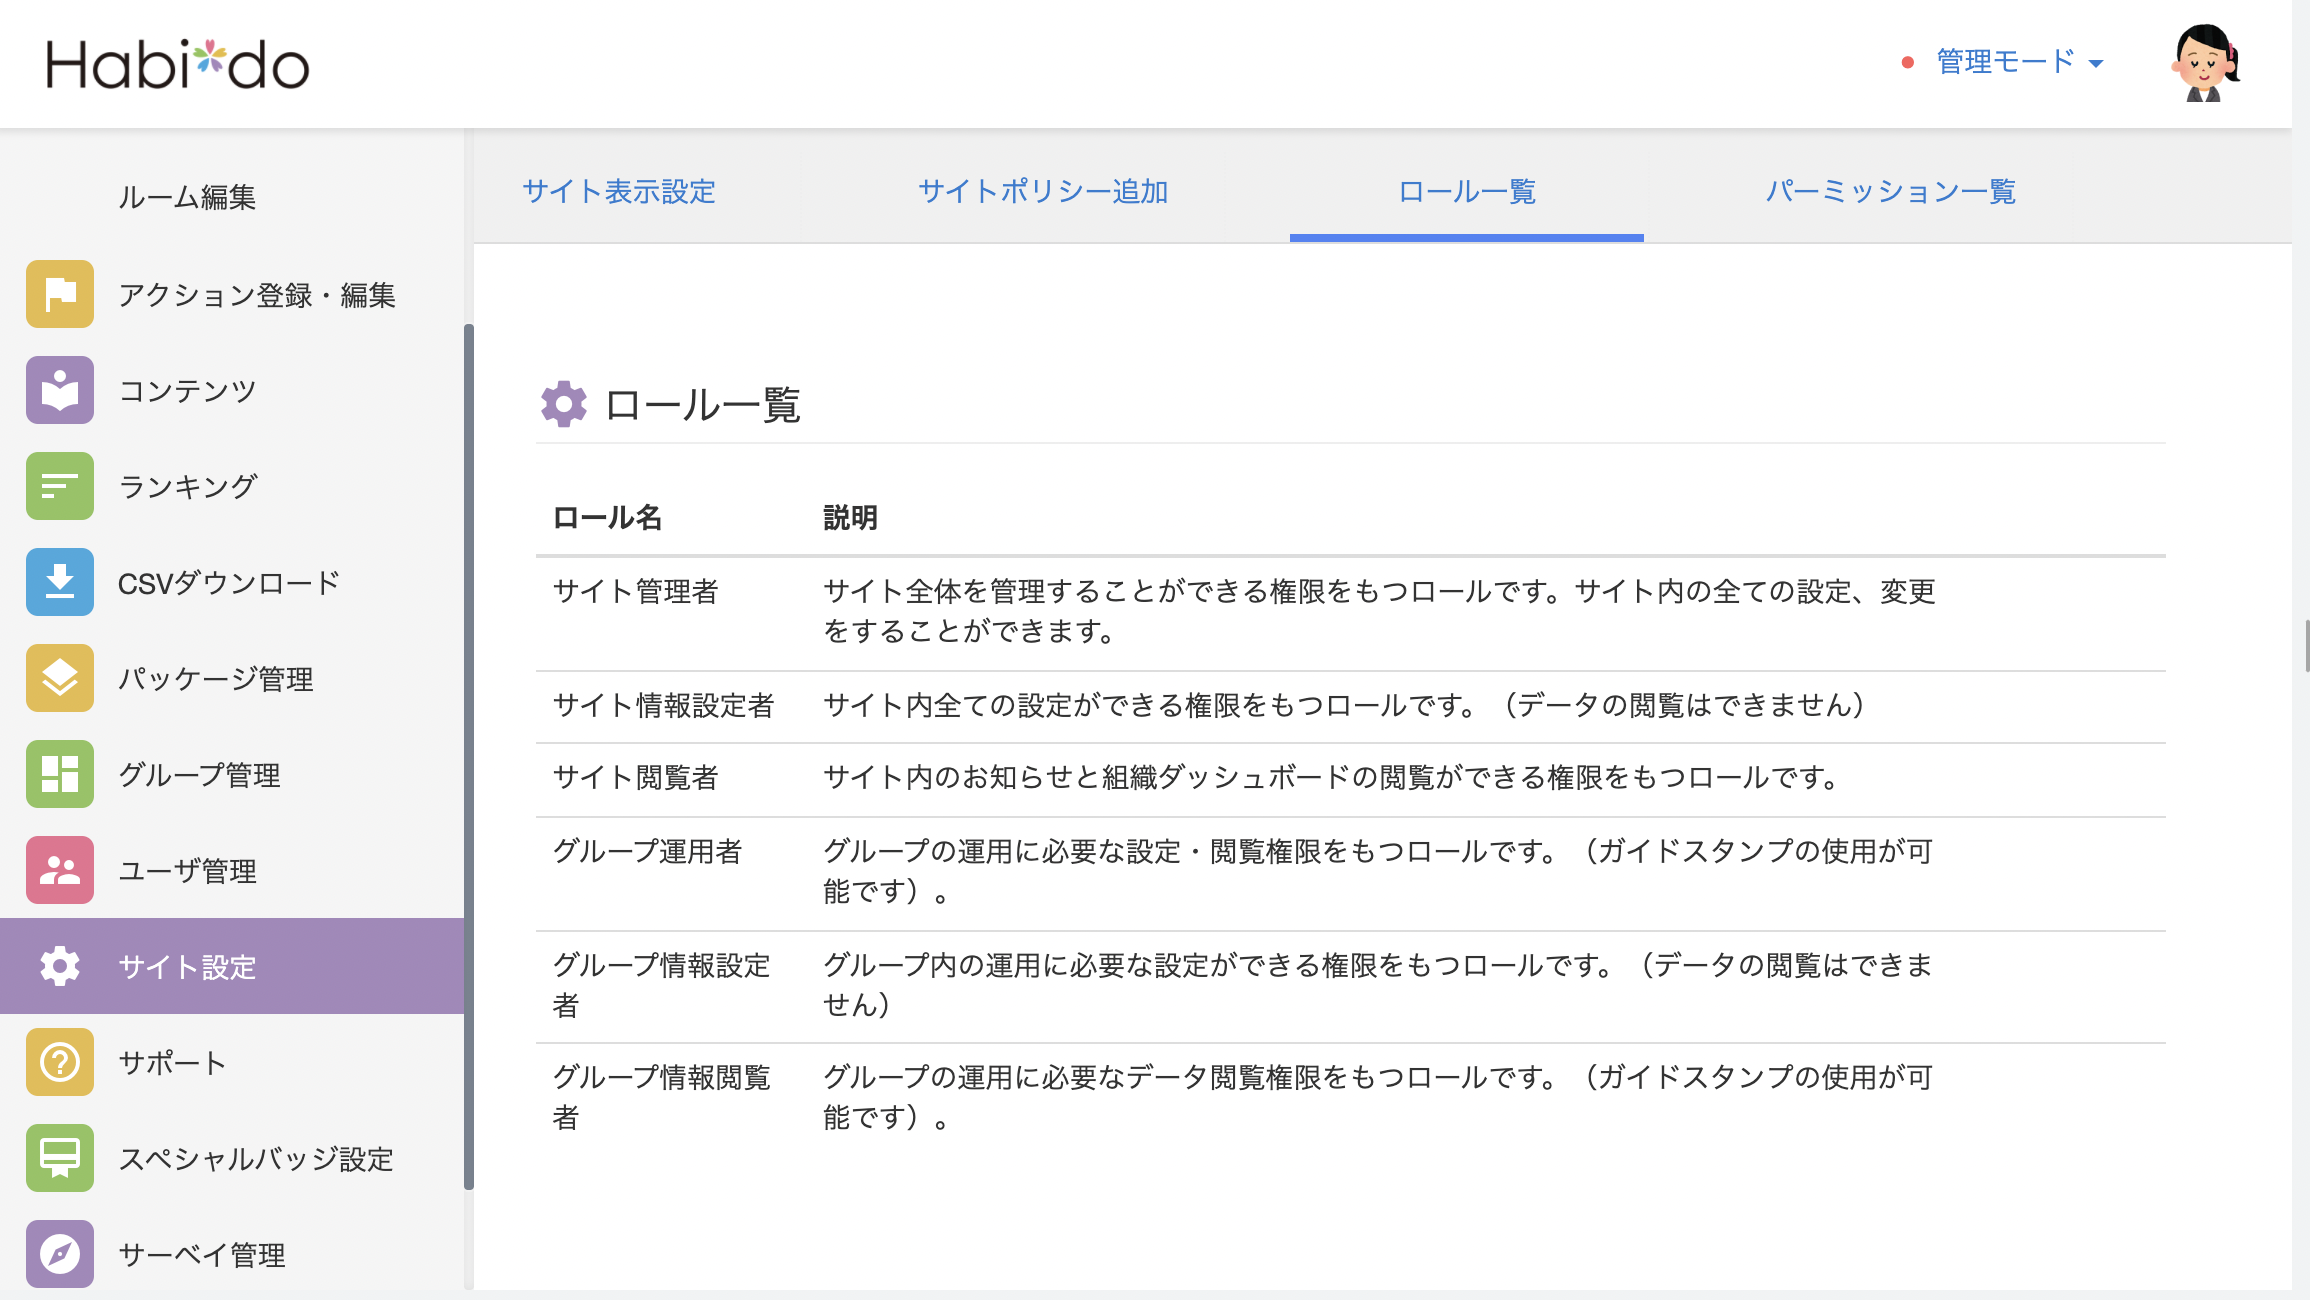Switch to the サイト表示設定 tab
Viewport: 2310px width, 1300px height.
(x=619, y=191)
